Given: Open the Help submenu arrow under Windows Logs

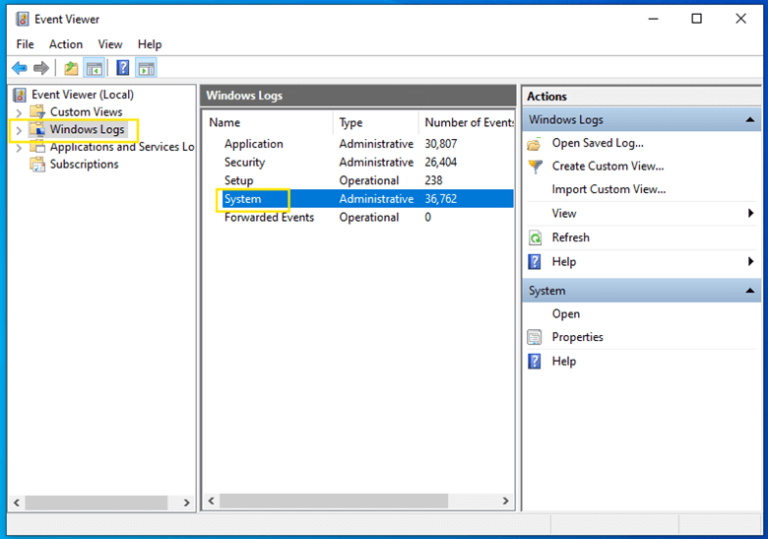Looking at the screenshot, I should (x=750, y=261).
